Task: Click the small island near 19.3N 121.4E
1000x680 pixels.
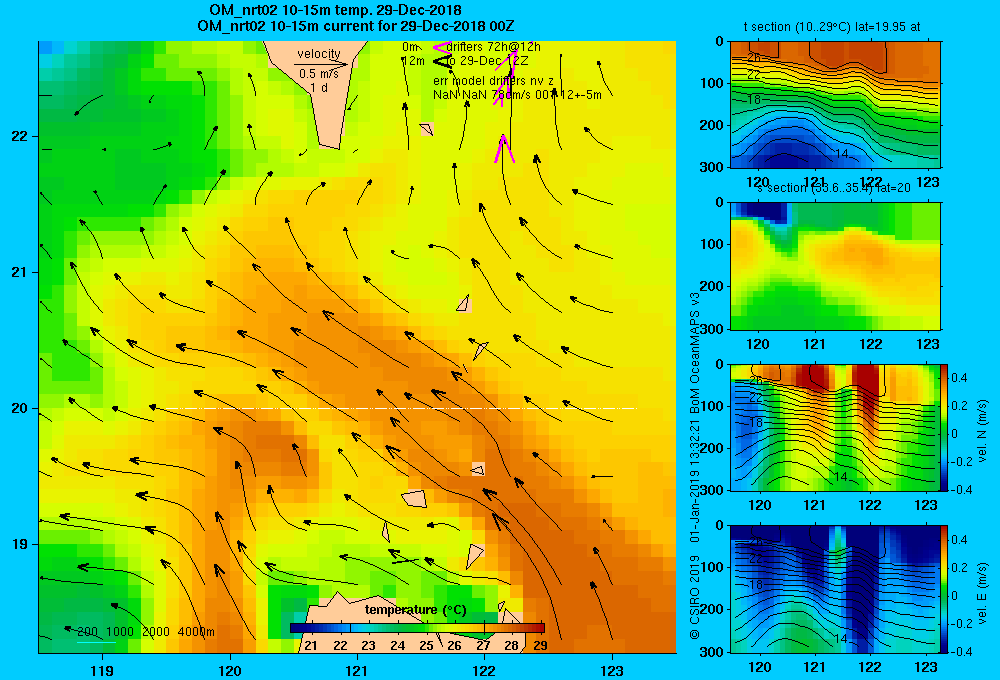Action: (x=415, y=498)
